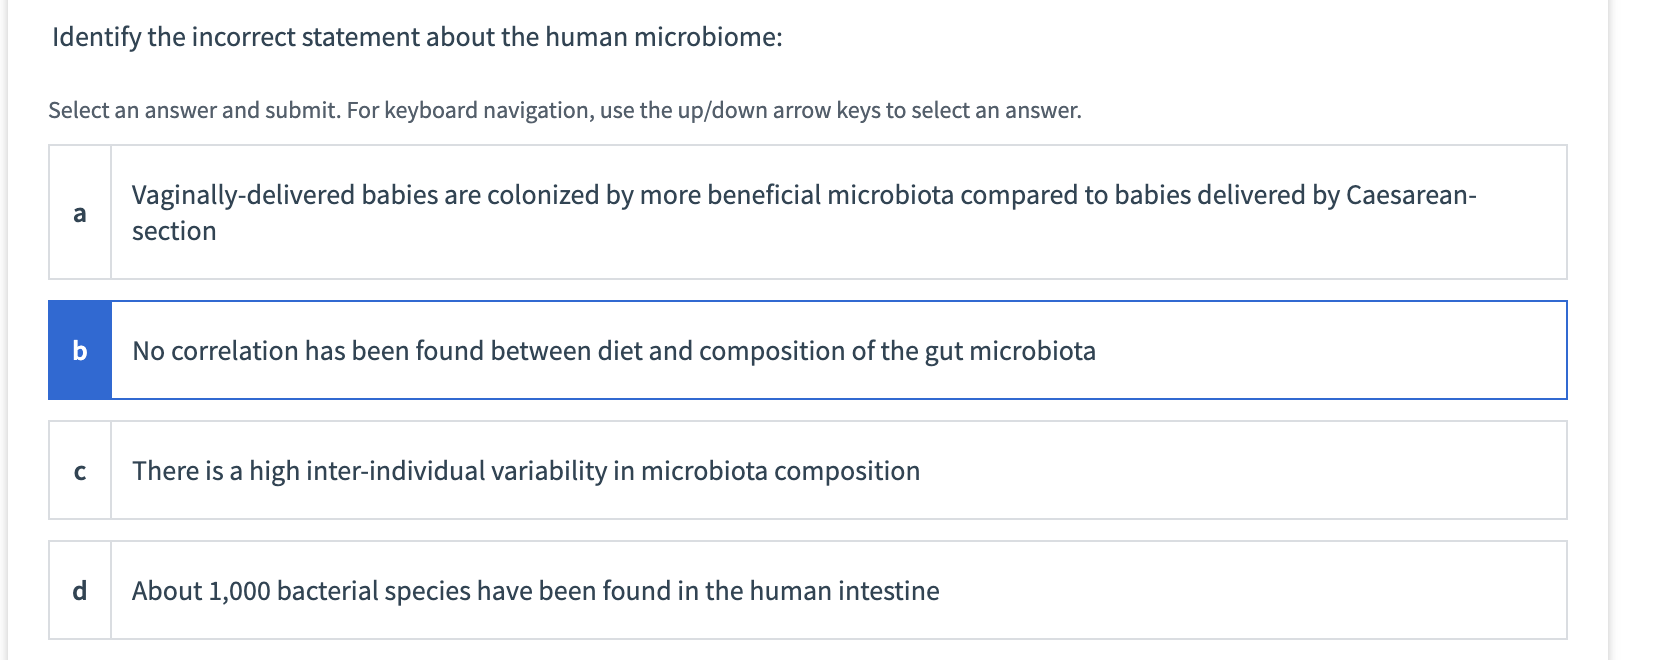Click the empty area below answer d
The image size is (1678, 660).
coord(800,650)
